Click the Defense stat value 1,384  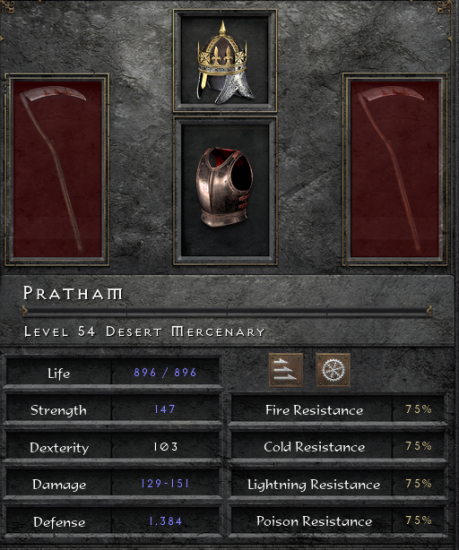click(x=165, y=521)
